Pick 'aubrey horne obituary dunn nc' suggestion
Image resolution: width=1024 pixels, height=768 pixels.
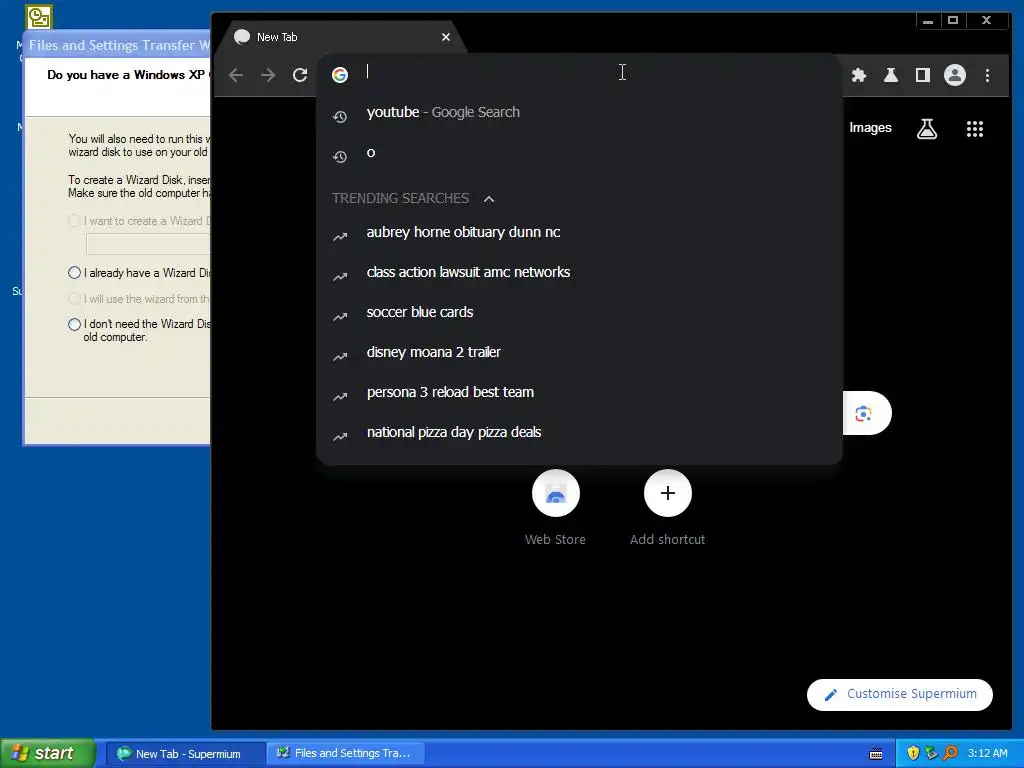coord(579,232)
